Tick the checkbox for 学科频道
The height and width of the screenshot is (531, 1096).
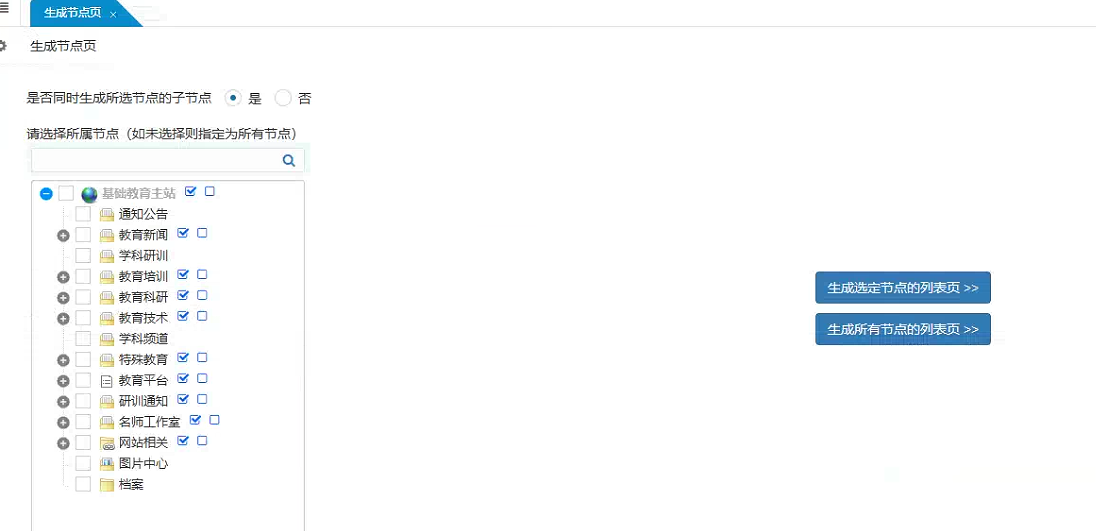83,339
